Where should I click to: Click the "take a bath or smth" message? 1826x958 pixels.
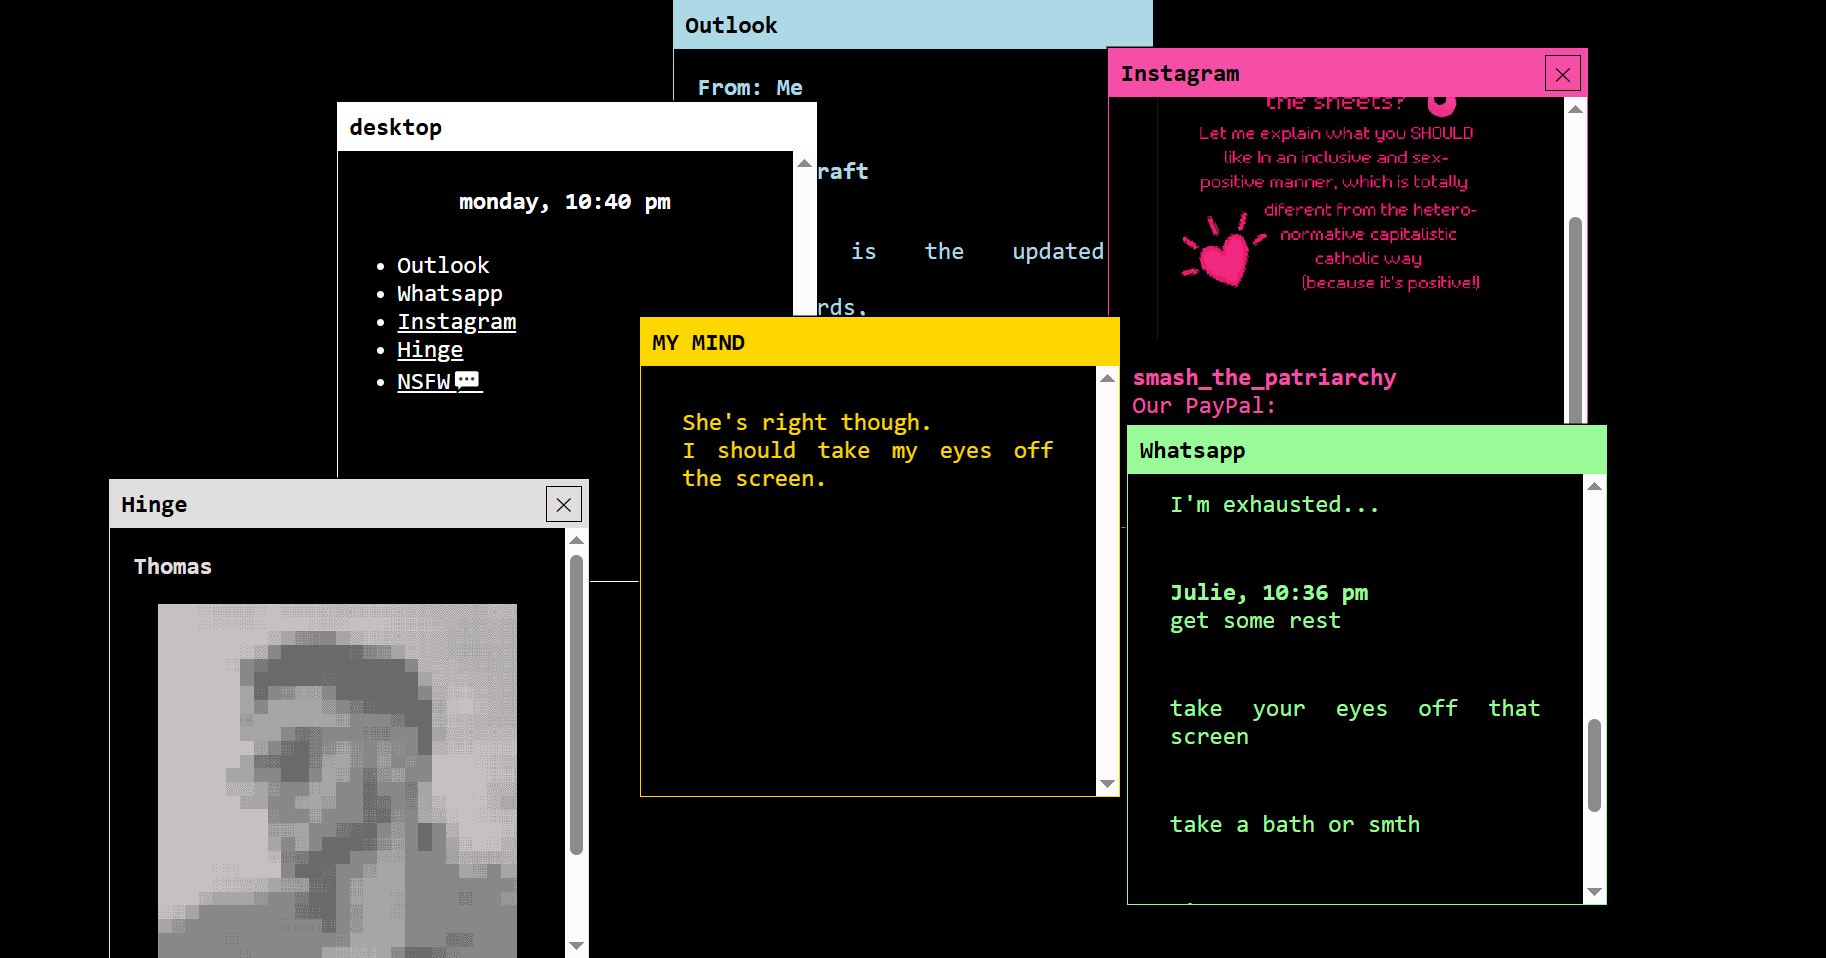pyautogui.click(x=1295, y=825)
